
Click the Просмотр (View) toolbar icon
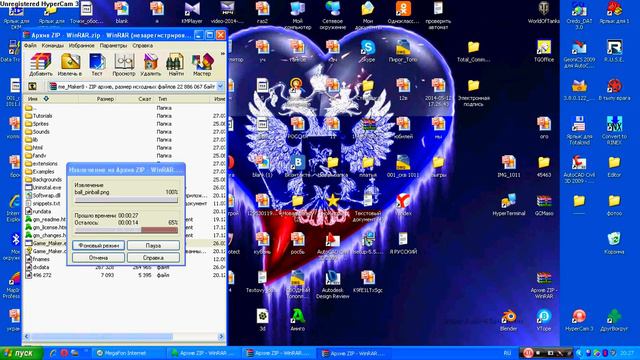click(x=124, y=64)
